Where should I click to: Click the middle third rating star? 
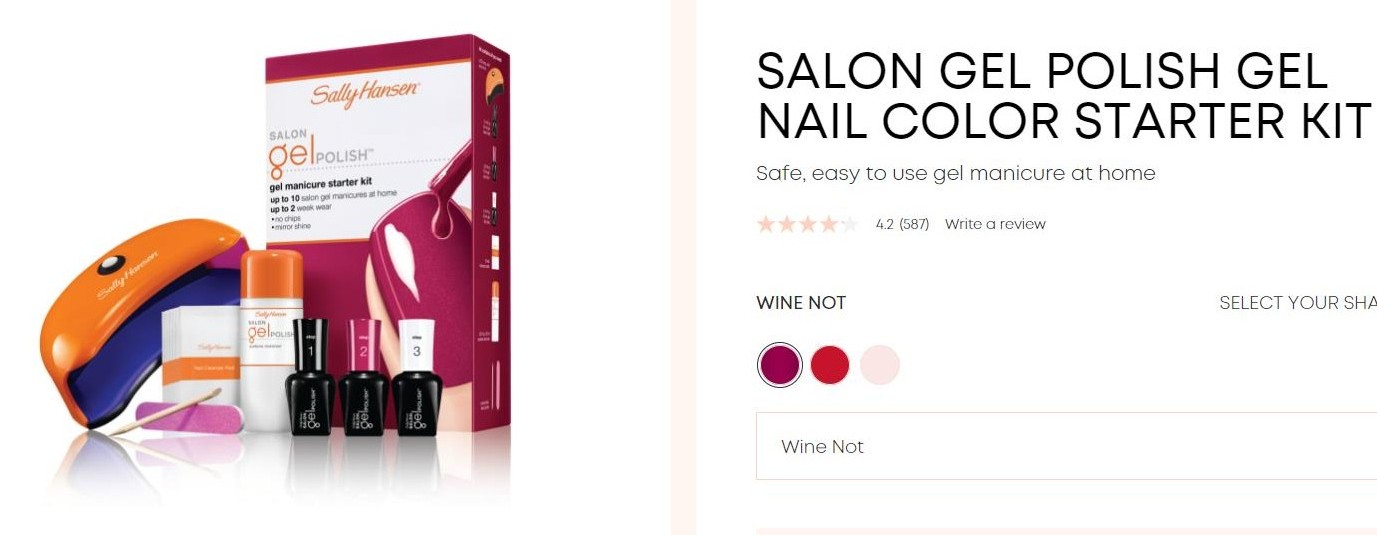(x=808, y=224)
